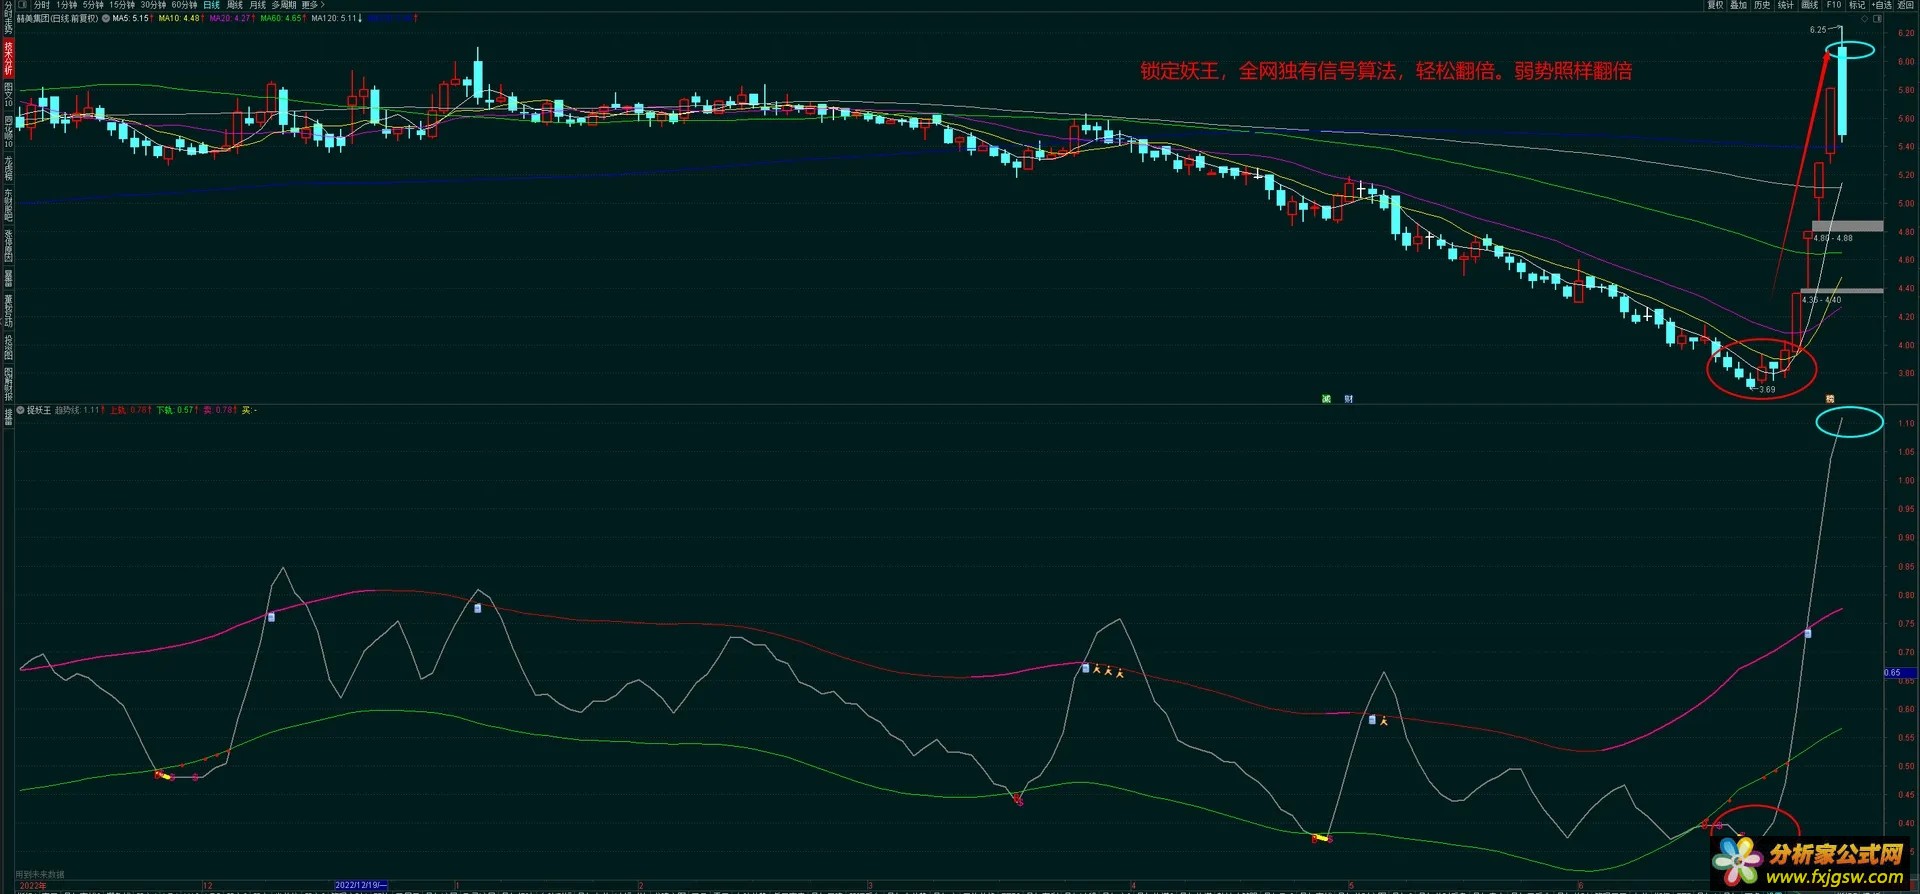Open MA indicator settings dropdown icon
Viewport: 1920px width, 894px height.
106,18
